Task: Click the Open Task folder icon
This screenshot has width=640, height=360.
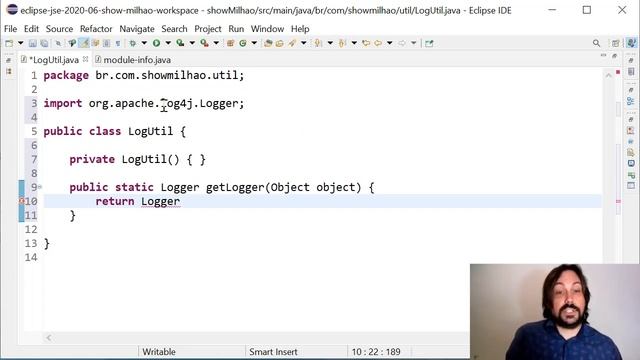Action: click(x=280, y=43)
